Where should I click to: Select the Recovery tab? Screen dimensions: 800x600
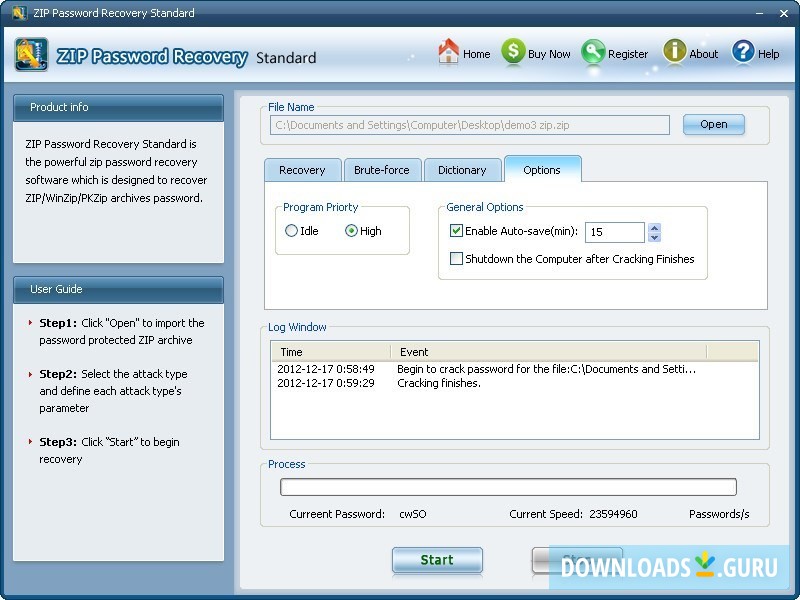(302, 170)
